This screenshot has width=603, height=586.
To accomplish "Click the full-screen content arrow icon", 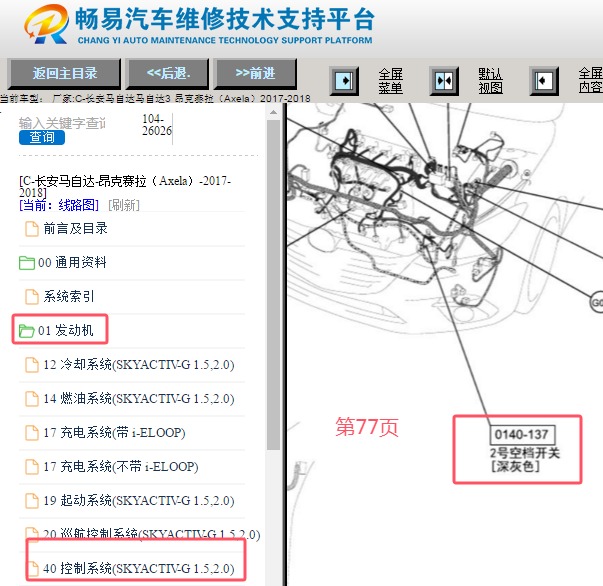I will click(x=544, y=81).
